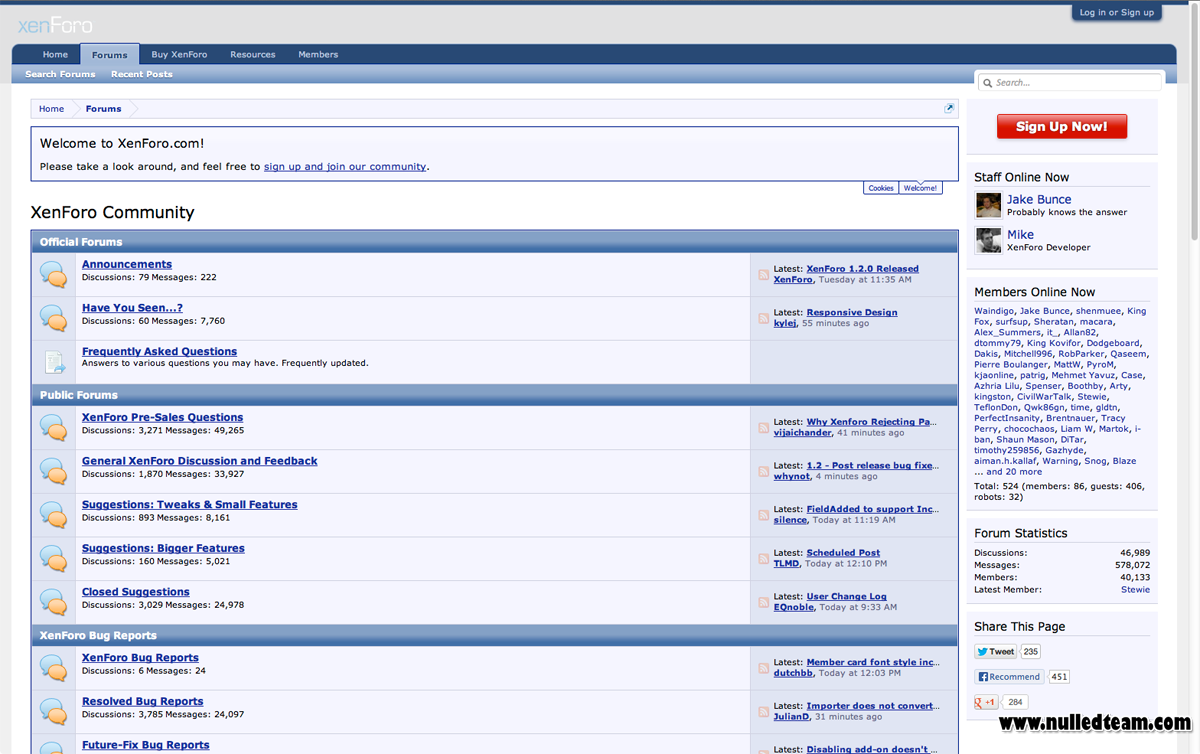1200x754 pixels.
Task: Open the Announcements forum link
Action: pos(127,264)
